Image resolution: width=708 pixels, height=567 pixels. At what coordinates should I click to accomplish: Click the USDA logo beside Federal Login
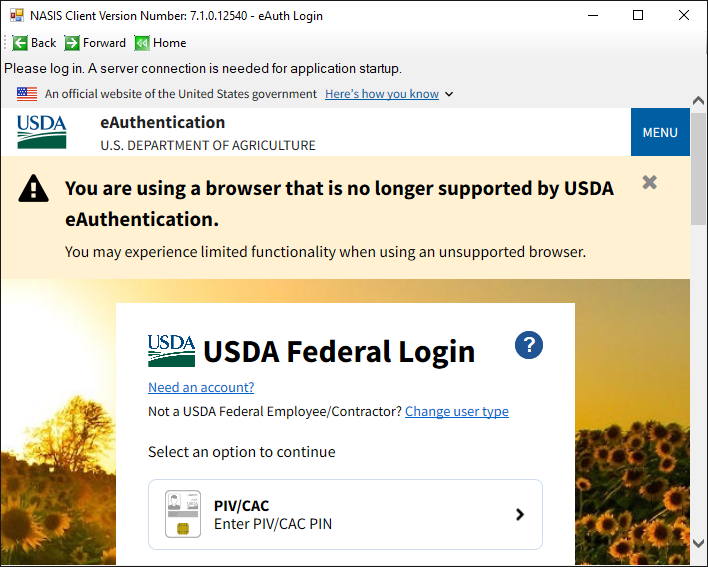(x=172, y=351)
